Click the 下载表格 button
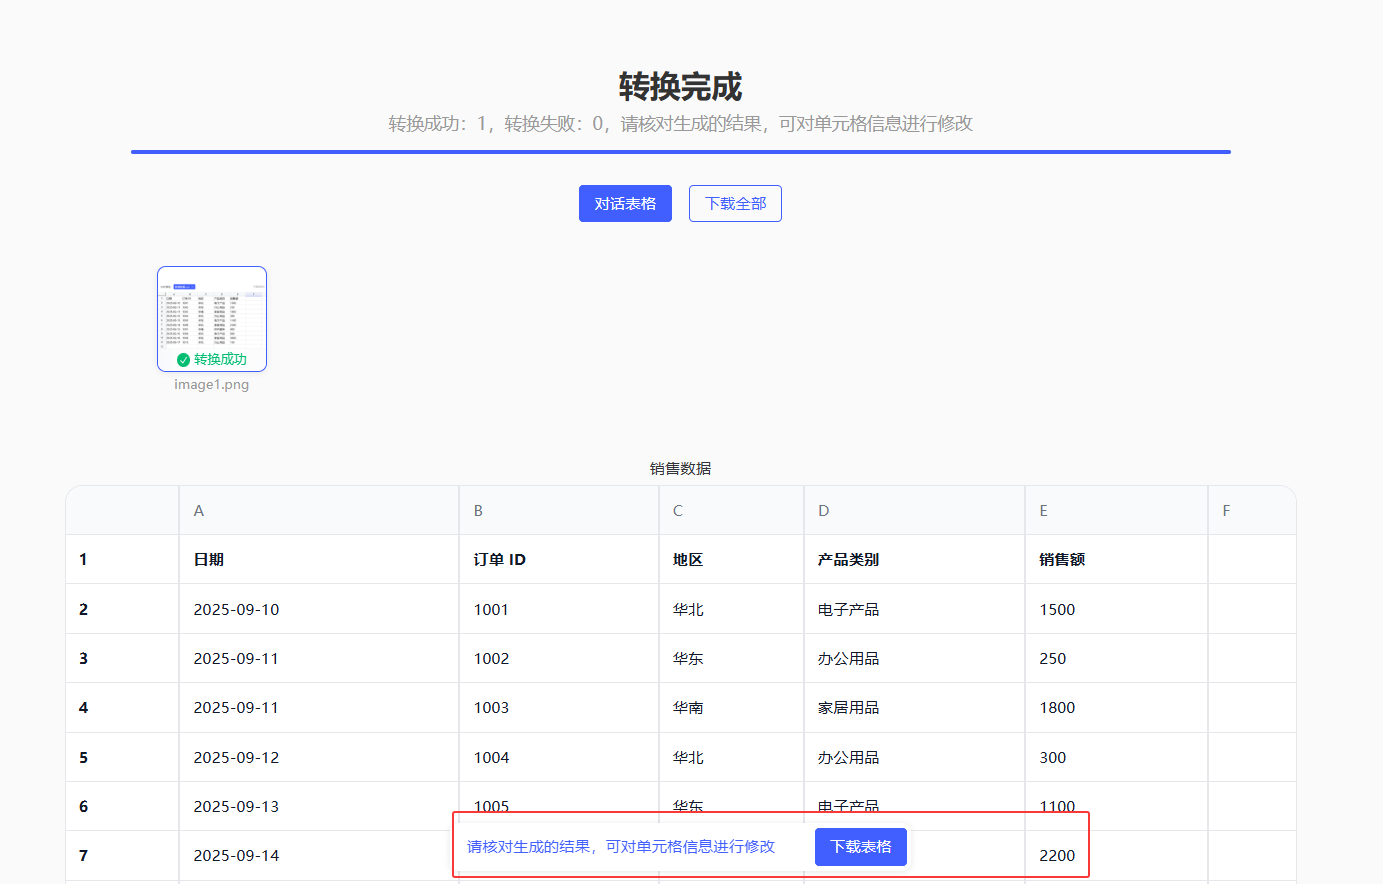Viewport: 1383px width, 884px height. coord(860,847)
